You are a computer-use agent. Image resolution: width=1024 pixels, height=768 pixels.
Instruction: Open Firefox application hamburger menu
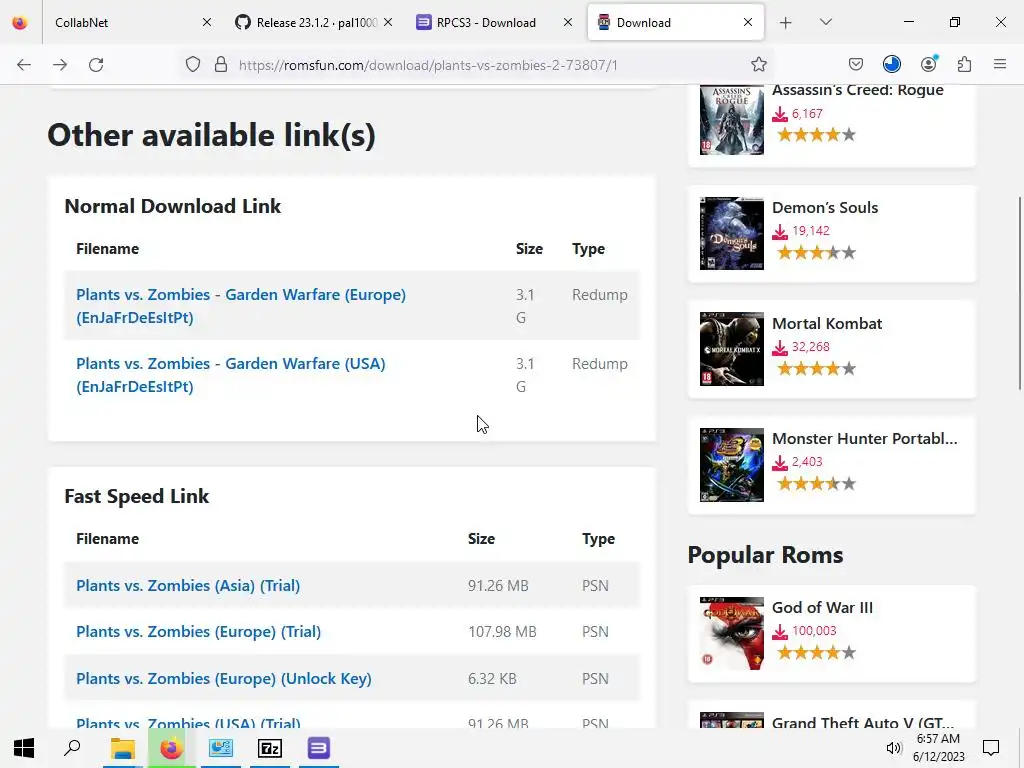click(1000, 64)
